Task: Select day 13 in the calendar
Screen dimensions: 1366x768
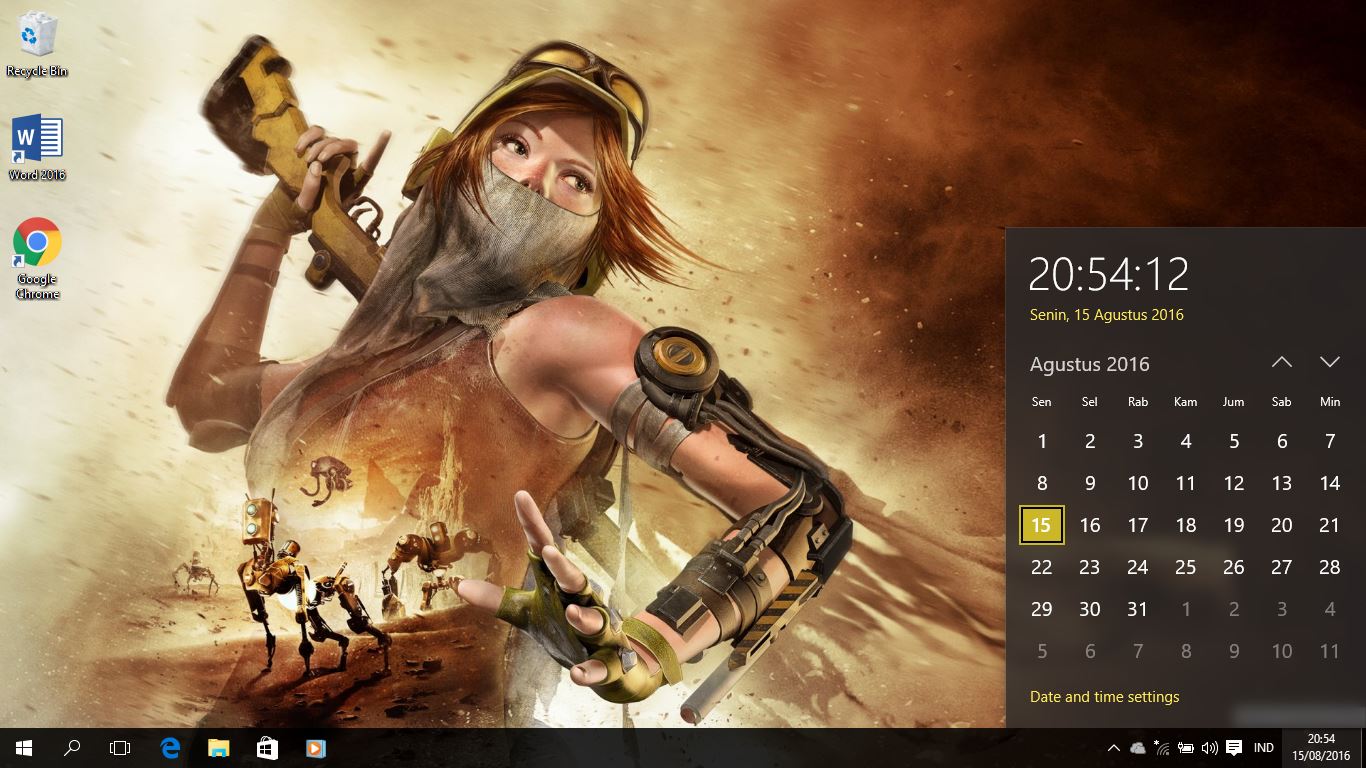Action: click(1281, 483)
